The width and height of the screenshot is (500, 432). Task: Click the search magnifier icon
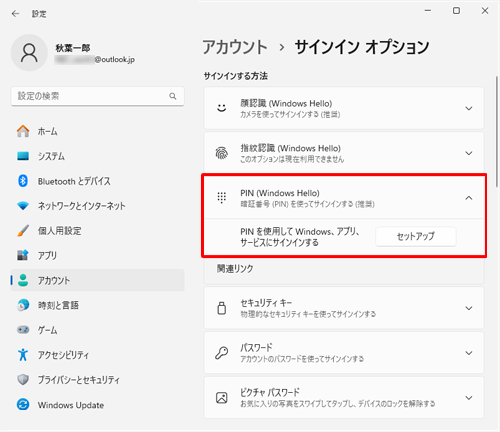(173, 96)
